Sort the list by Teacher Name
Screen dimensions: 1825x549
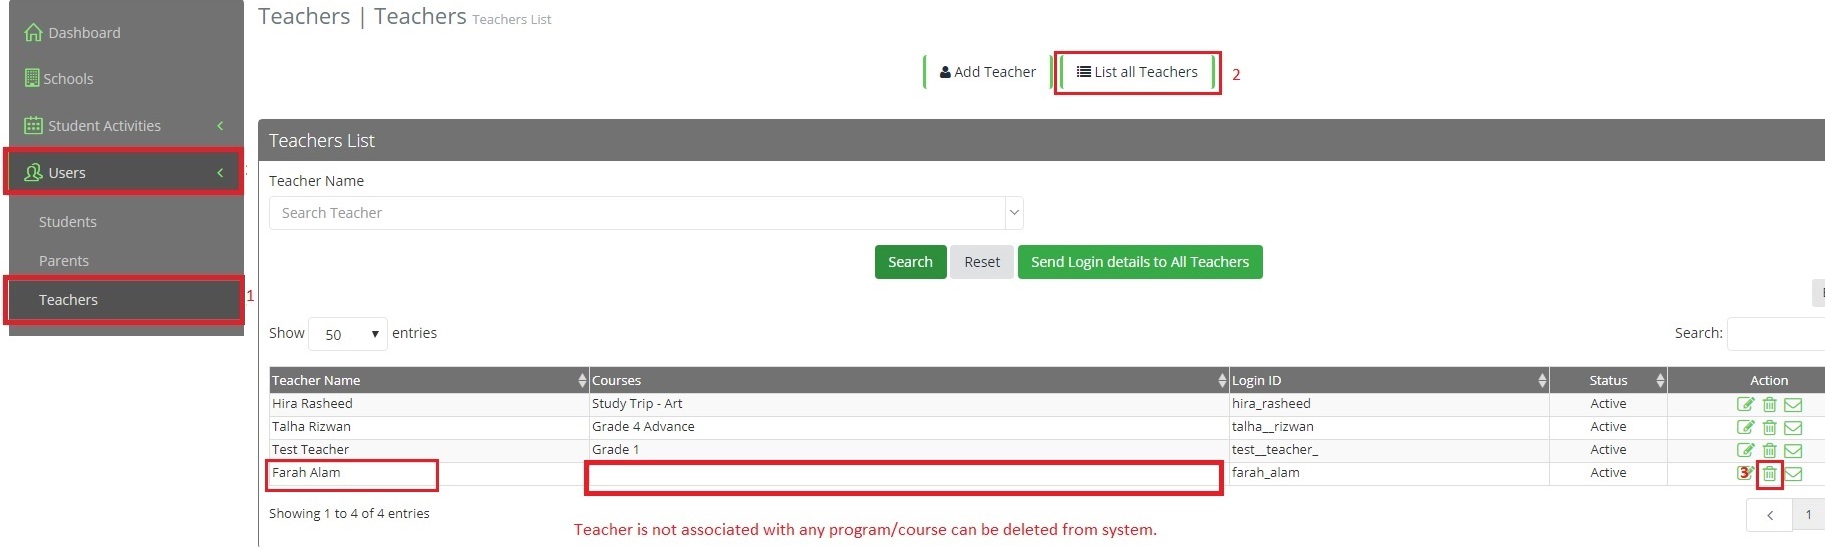click(x=429, y=380)
